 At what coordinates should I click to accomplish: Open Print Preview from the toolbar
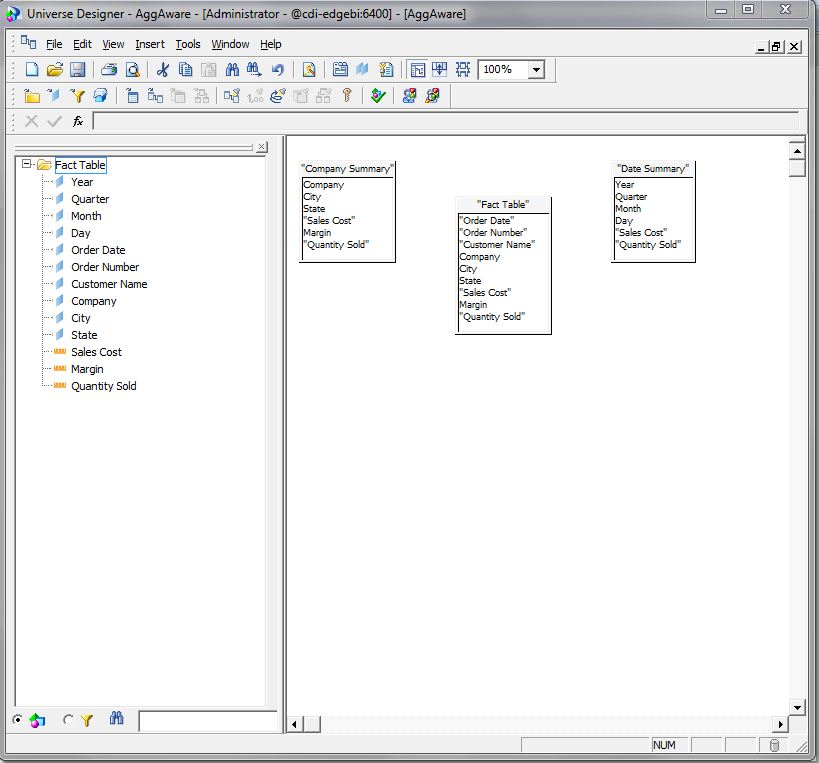pos(133,69)
